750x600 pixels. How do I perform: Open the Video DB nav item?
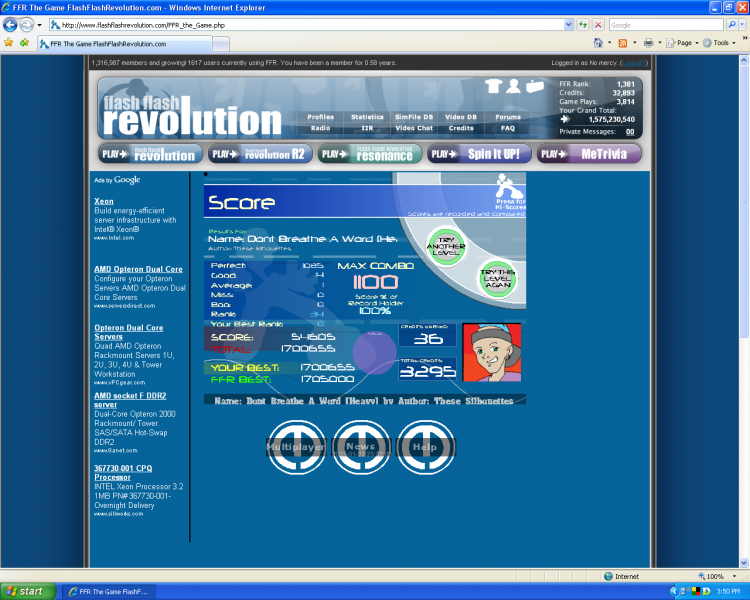pos(461,117)
